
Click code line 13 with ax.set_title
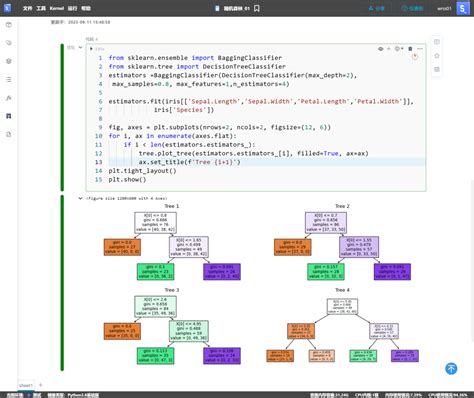click(x=189, y=162)
